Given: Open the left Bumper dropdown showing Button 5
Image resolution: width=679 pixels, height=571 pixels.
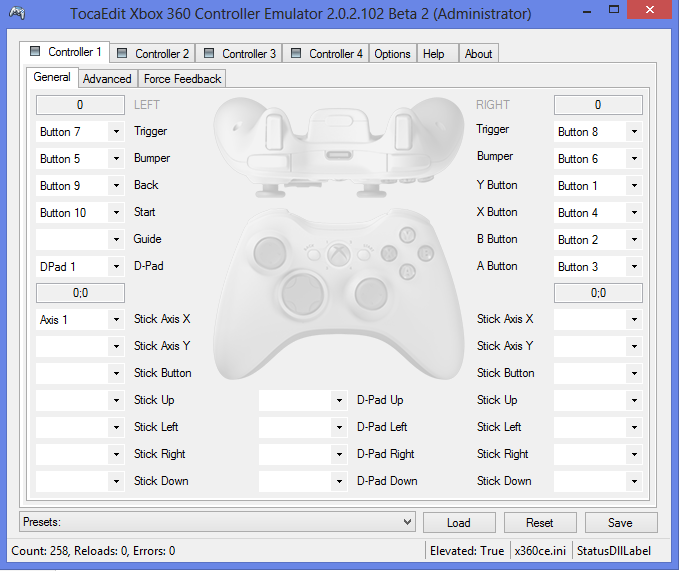Looking at the screenshot, I should pos(80,158).
